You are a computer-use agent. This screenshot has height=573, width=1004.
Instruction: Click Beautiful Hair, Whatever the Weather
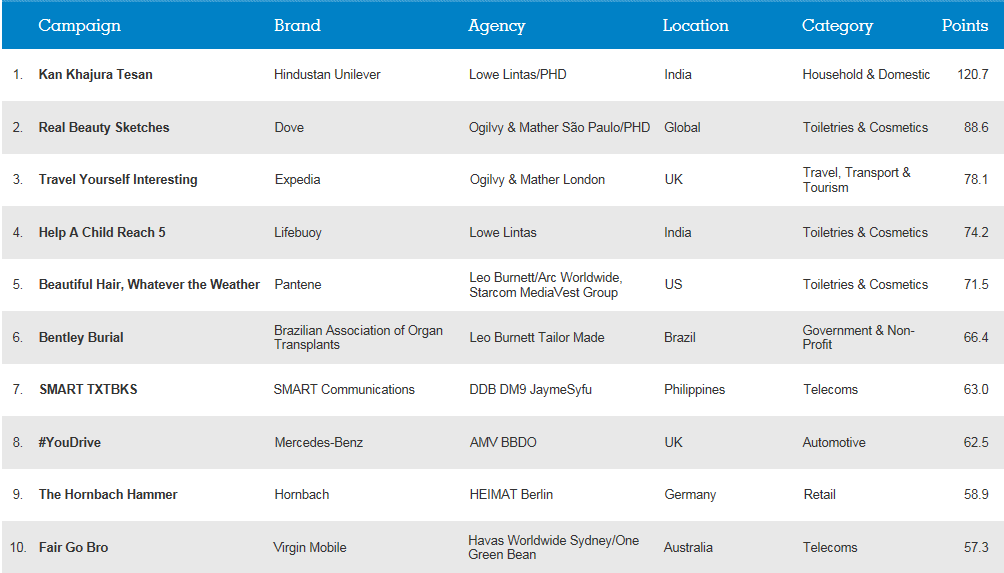149,285
